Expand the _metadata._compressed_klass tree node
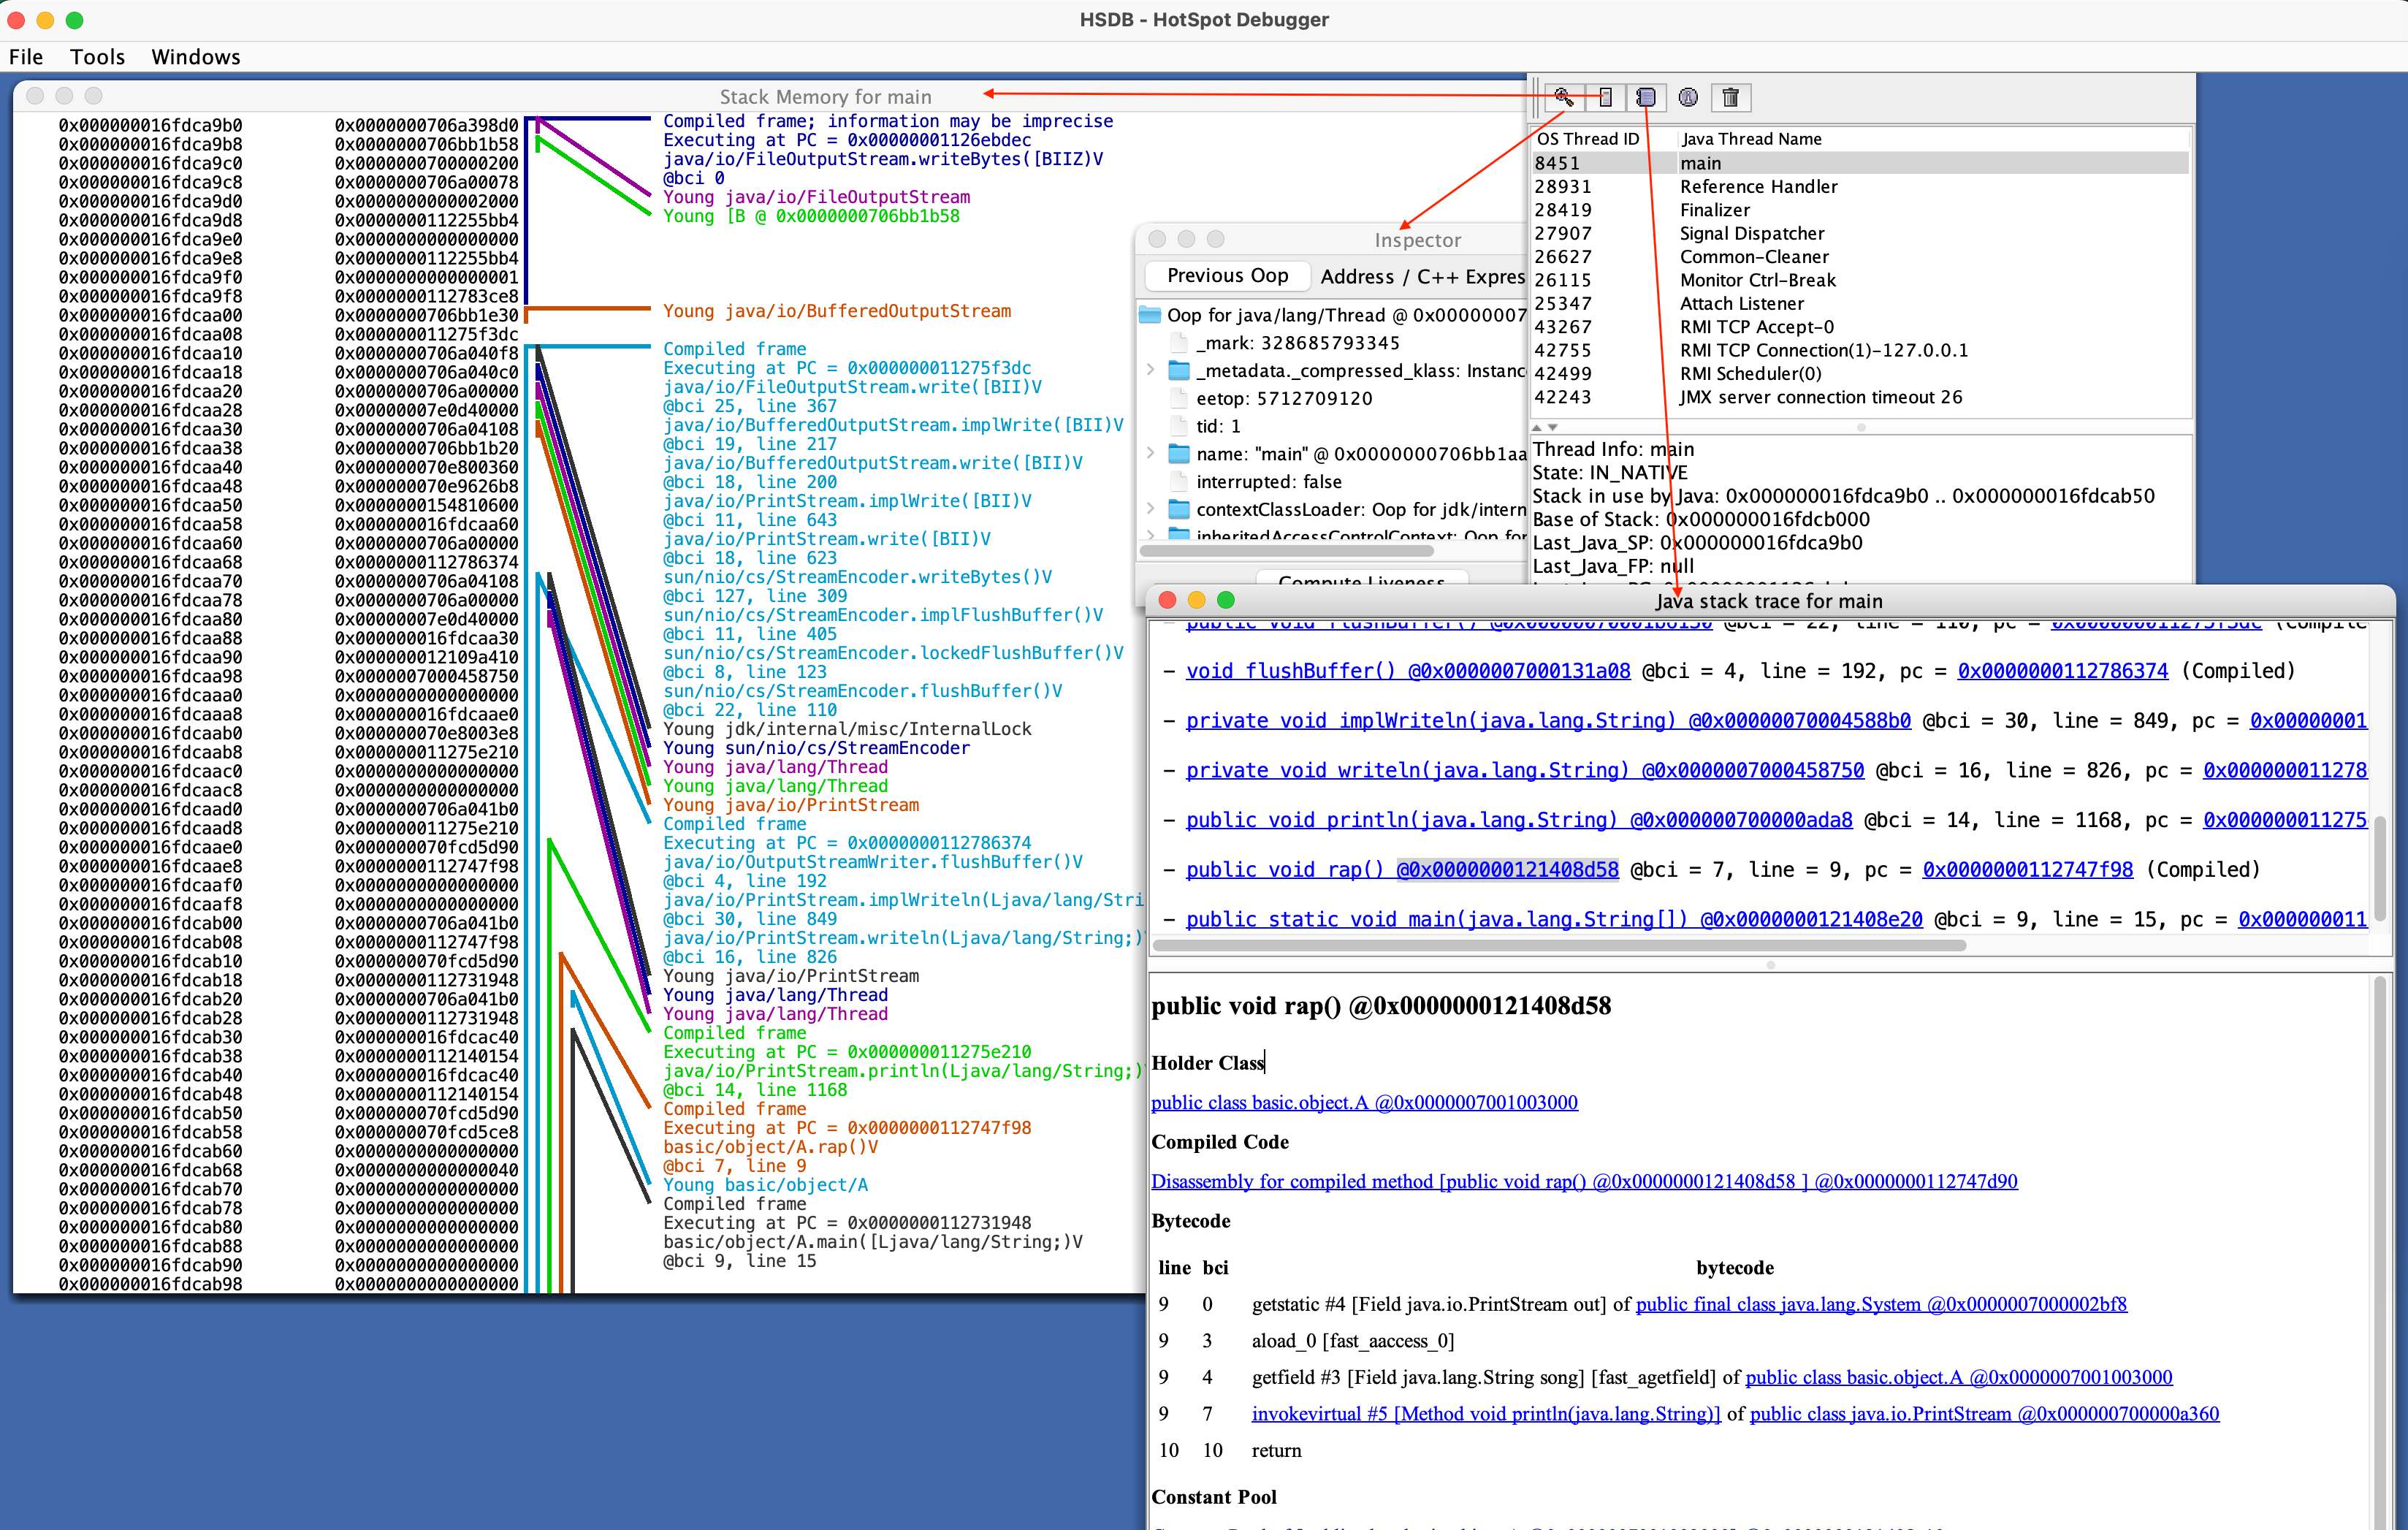The height and width of the screenshot is (1530, 2408). coord(1151,371)
